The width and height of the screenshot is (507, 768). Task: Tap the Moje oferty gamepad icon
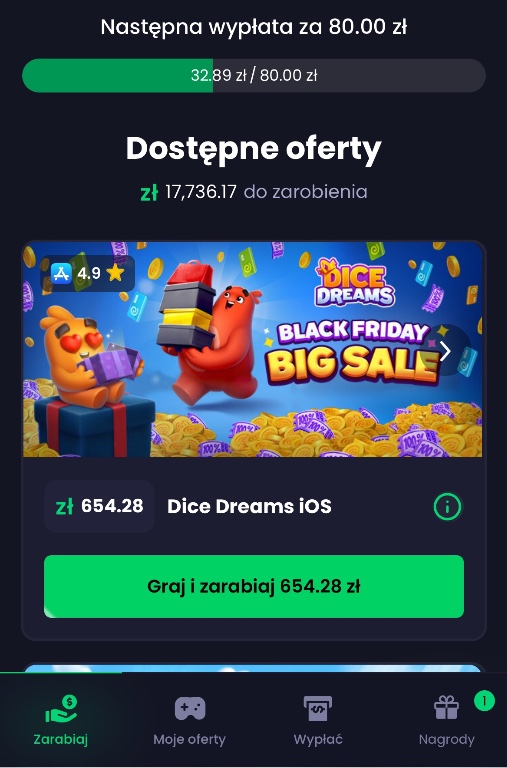tap(190, 709)
